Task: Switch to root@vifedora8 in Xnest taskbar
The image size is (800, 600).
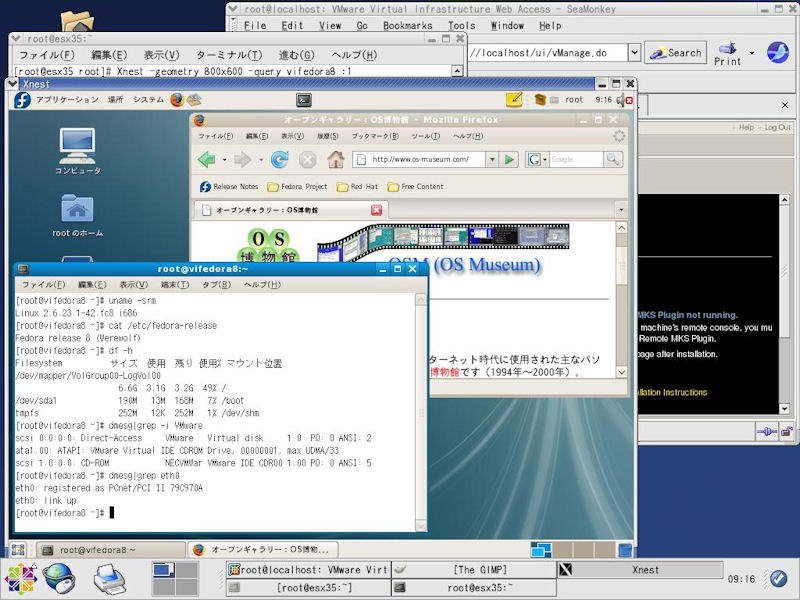Action: point(110,550)
